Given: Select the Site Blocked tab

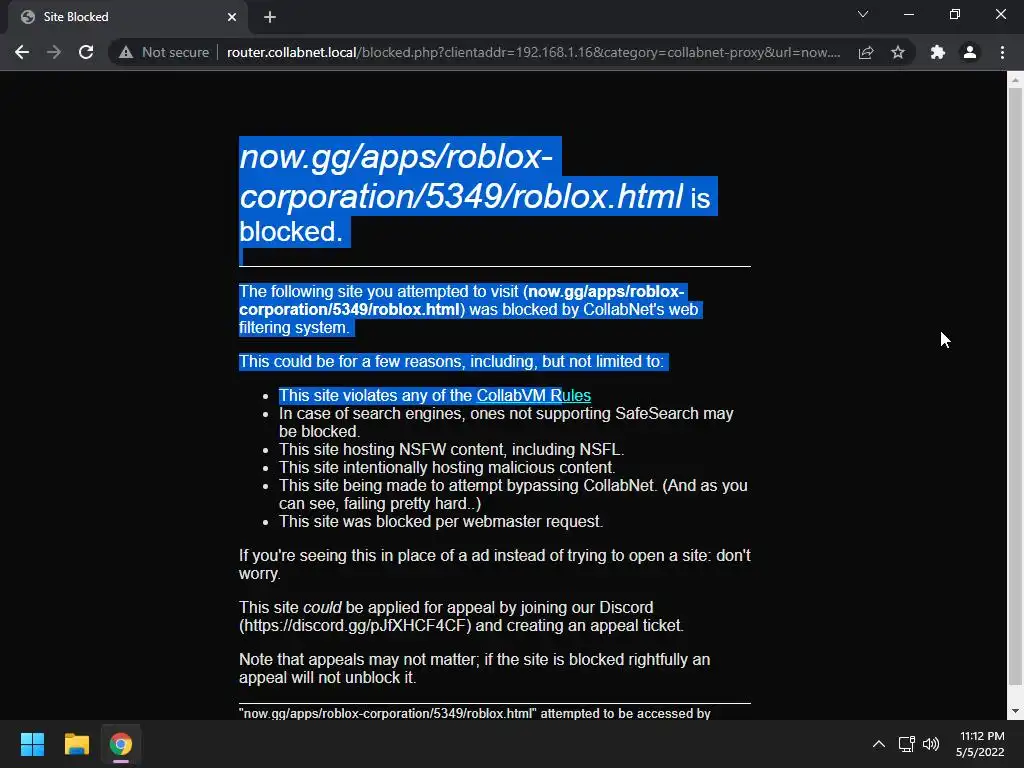Looking at the screenshot, I should [x=127, y=17].
